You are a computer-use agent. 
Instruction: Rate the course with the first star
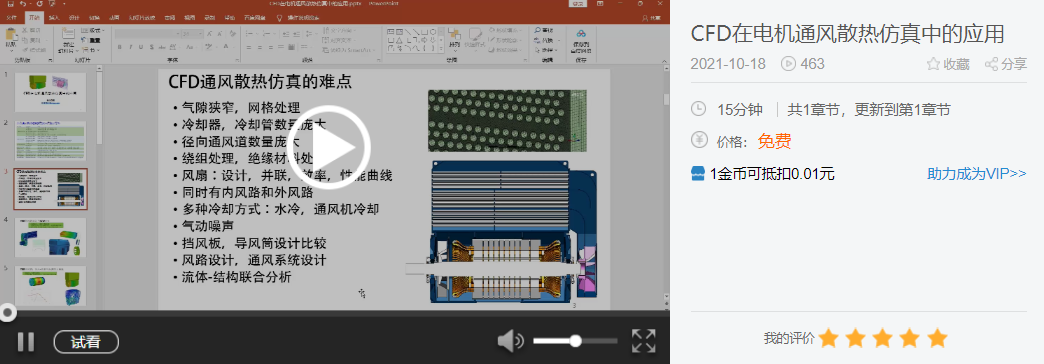[x=828, y=338]
